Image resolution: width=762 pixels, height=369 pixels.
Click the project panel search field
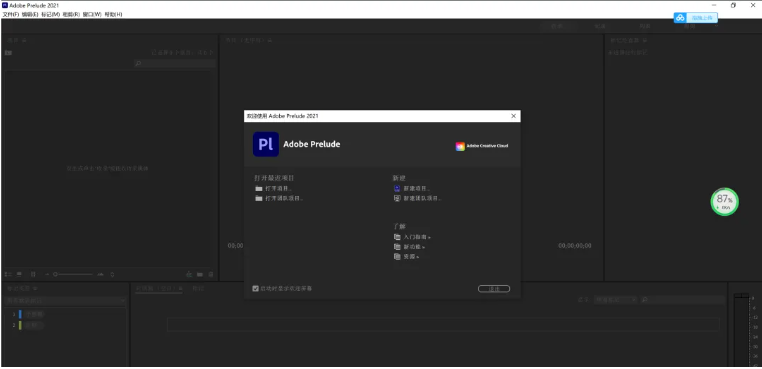pos(174,63)
